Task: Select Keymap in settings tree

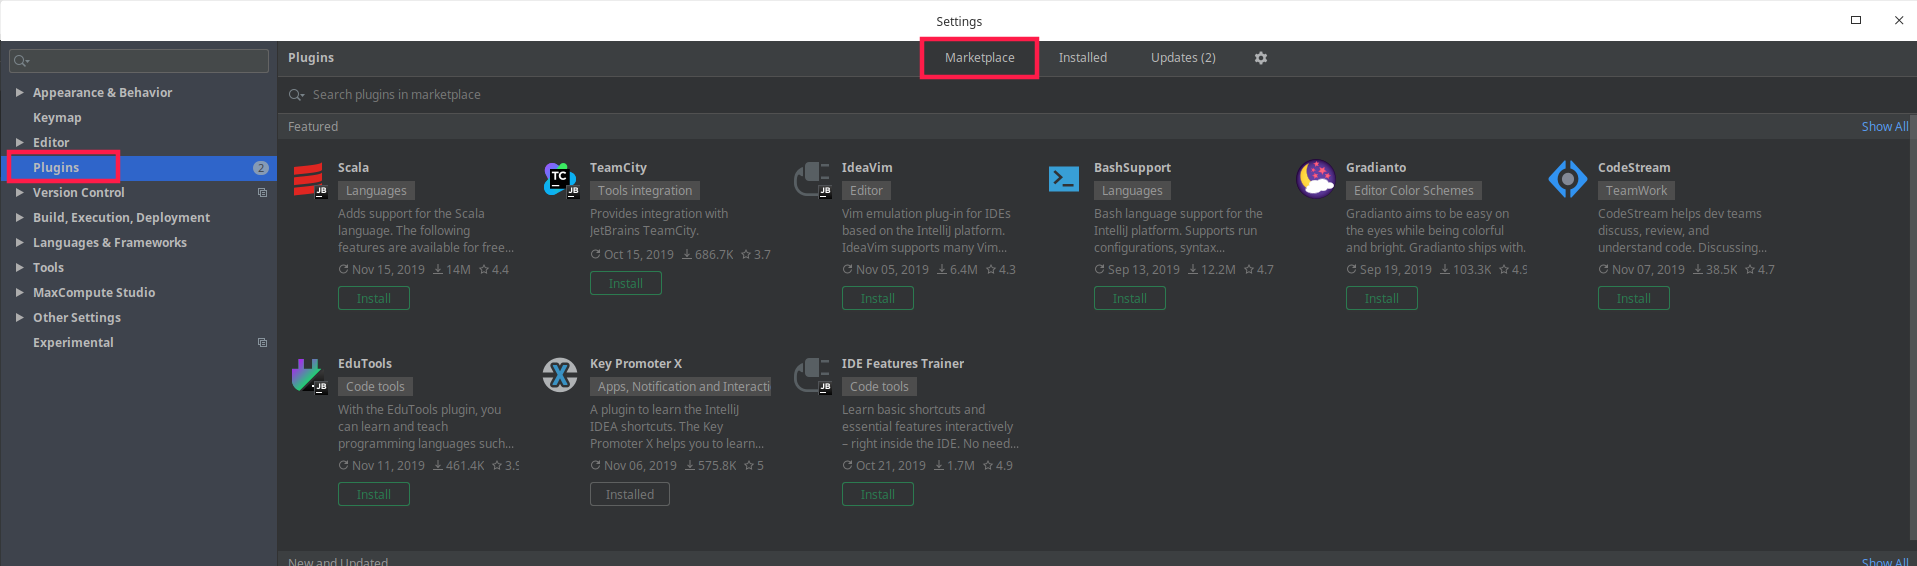Action: point(57,118)
